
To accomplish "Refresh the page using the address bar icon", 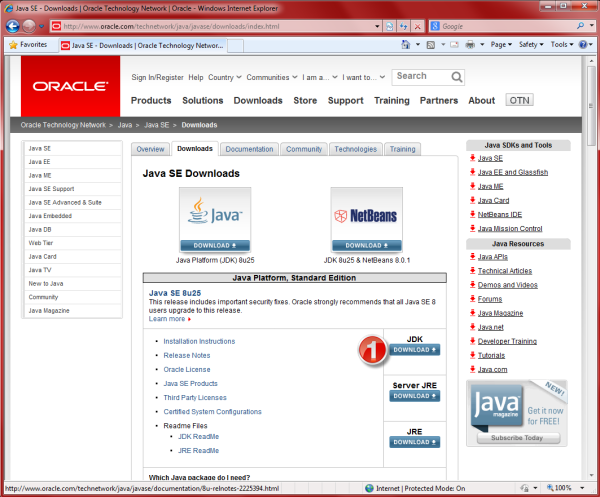I will coord(404,26).
